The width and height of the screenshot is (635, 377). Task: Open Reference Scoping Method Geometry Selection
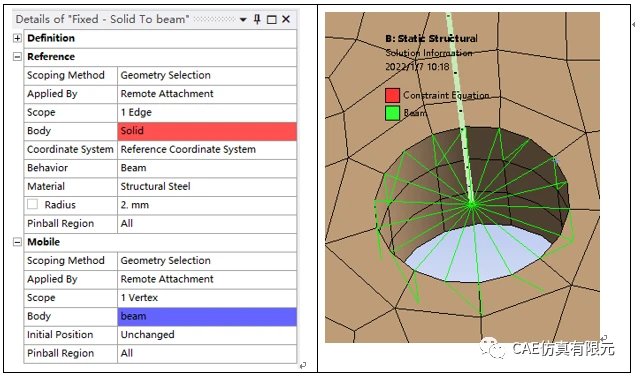click(207, 75)
